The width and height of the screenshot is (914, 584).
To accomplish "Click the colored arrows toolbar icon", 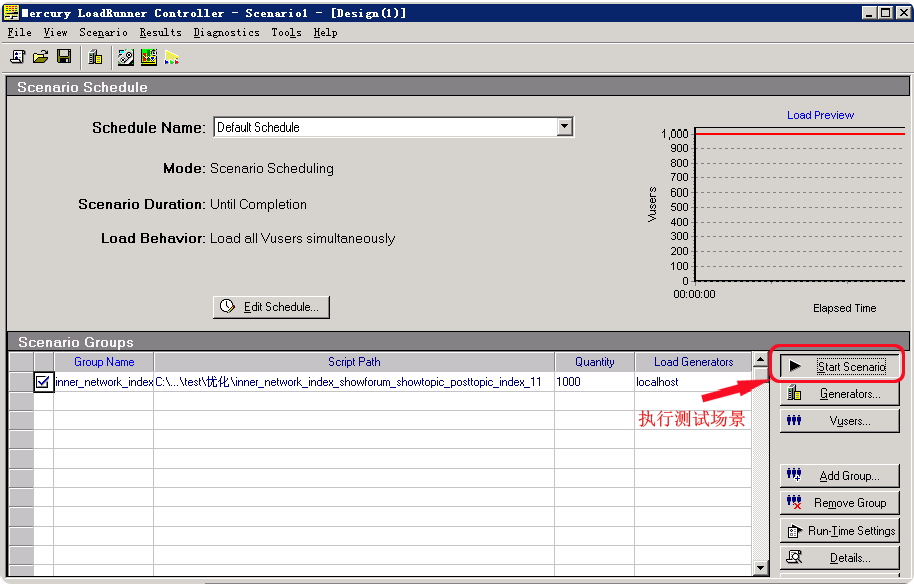I will tap(171, 58).
